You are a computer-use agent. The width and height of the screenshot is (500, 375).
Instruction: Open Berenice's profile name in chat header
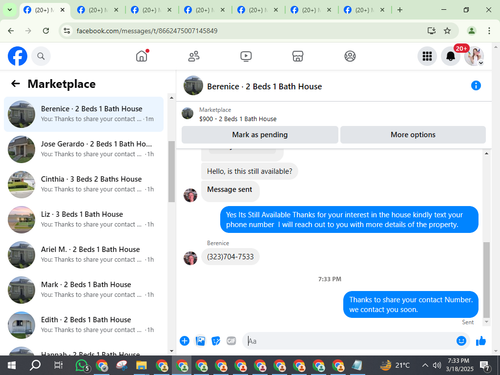(264, 87)
